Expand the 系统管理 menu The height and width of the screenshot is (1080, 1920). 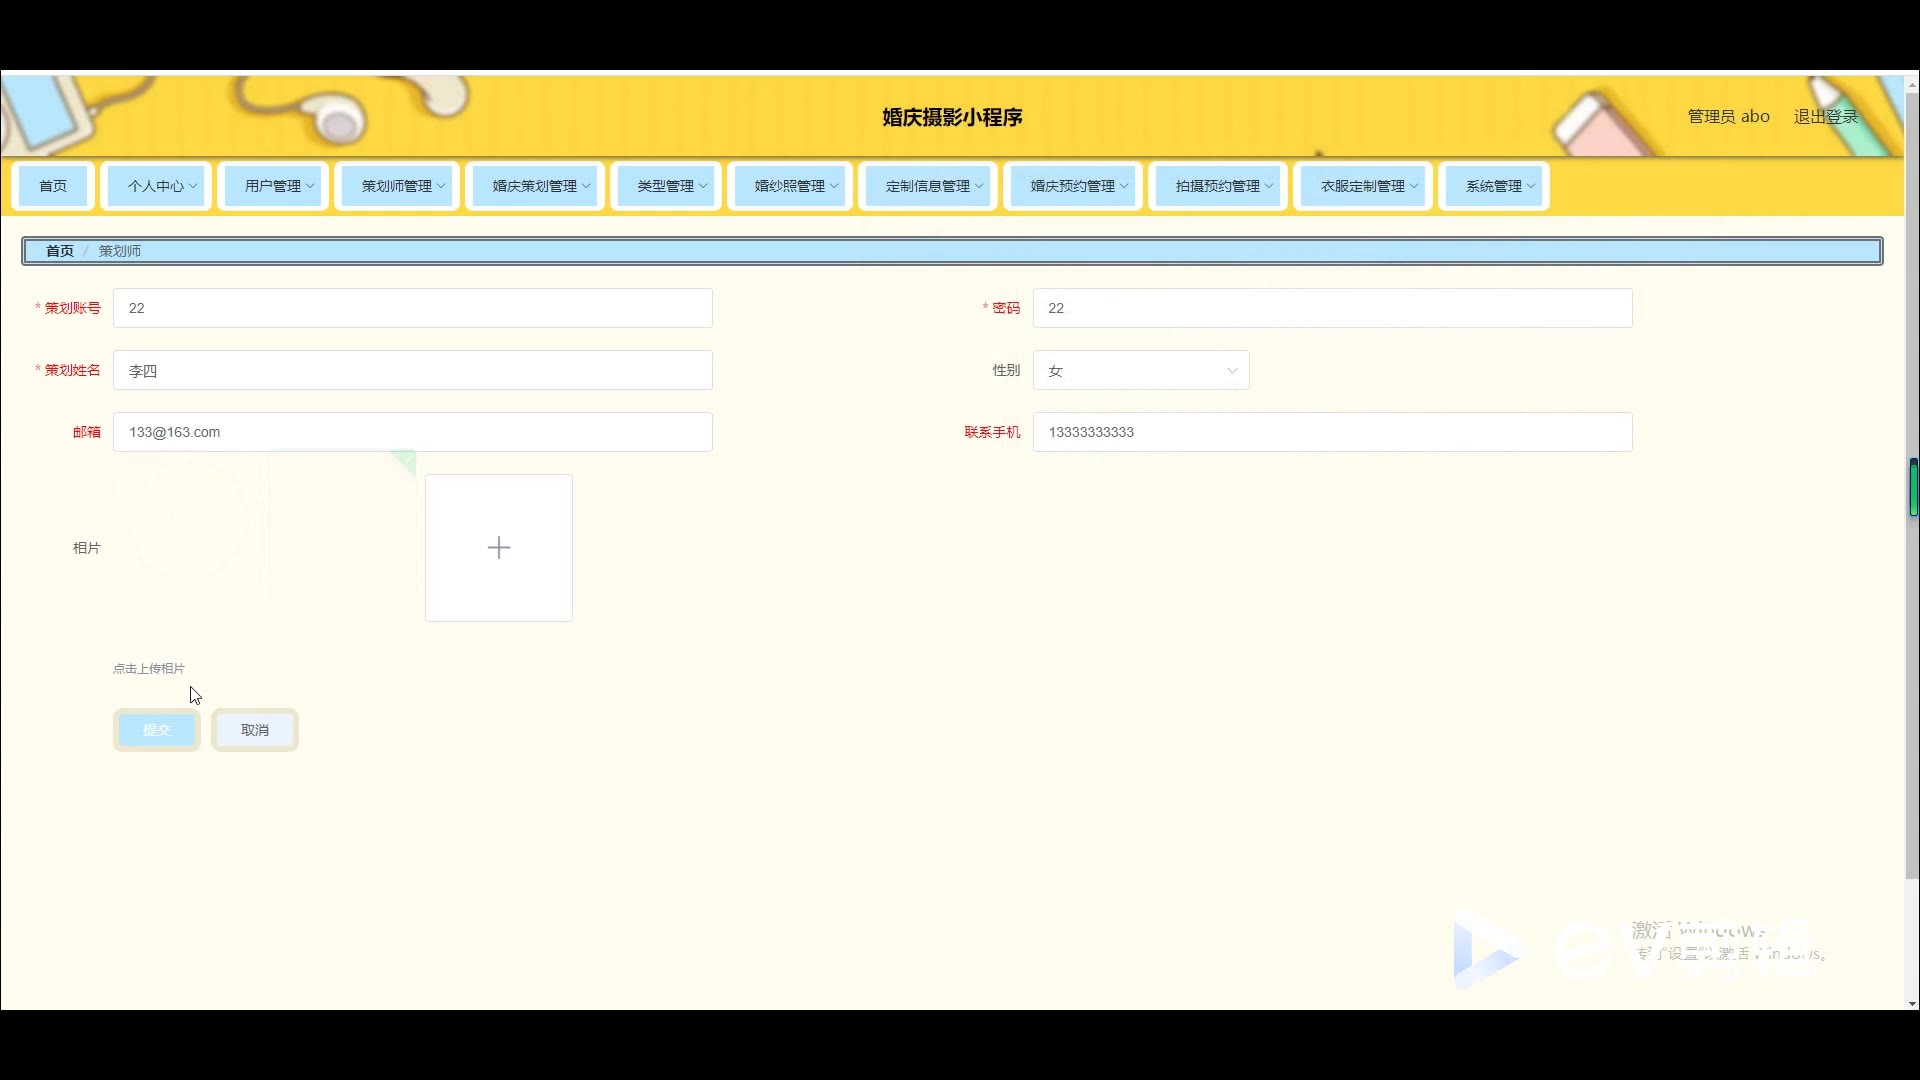pos(1494,186)
